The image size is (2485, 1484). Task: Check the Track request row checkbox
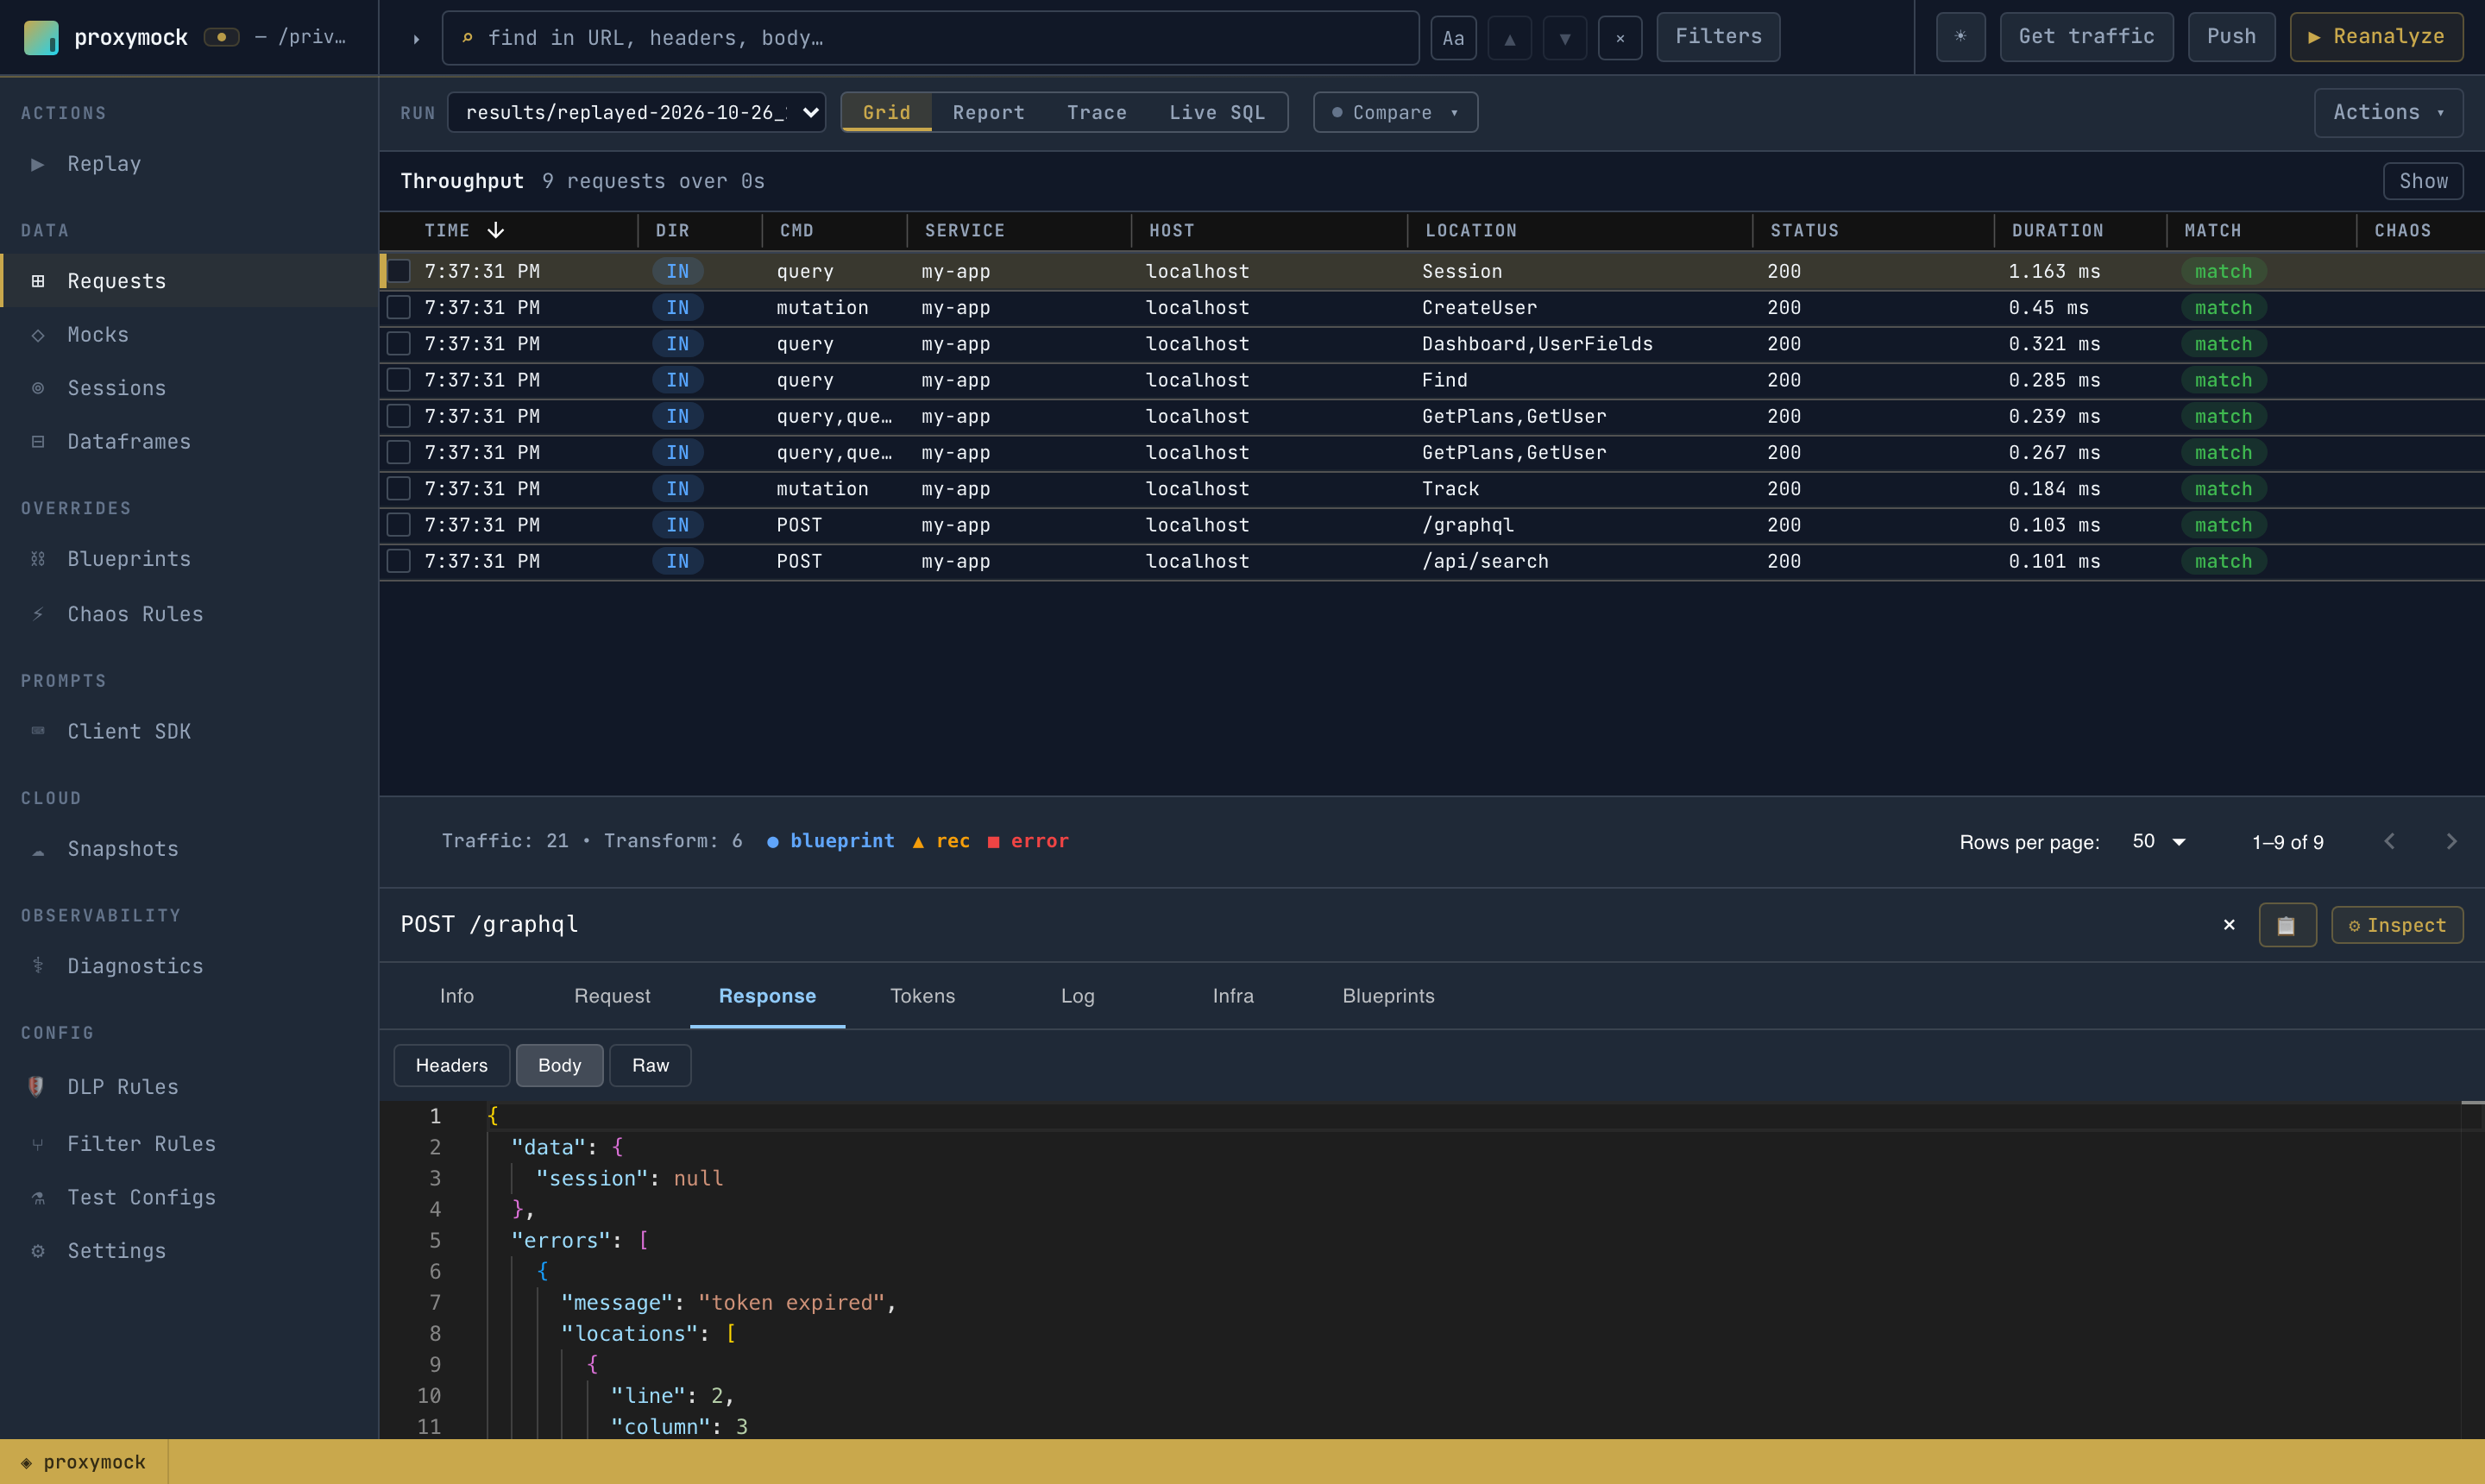coord(399,489)
